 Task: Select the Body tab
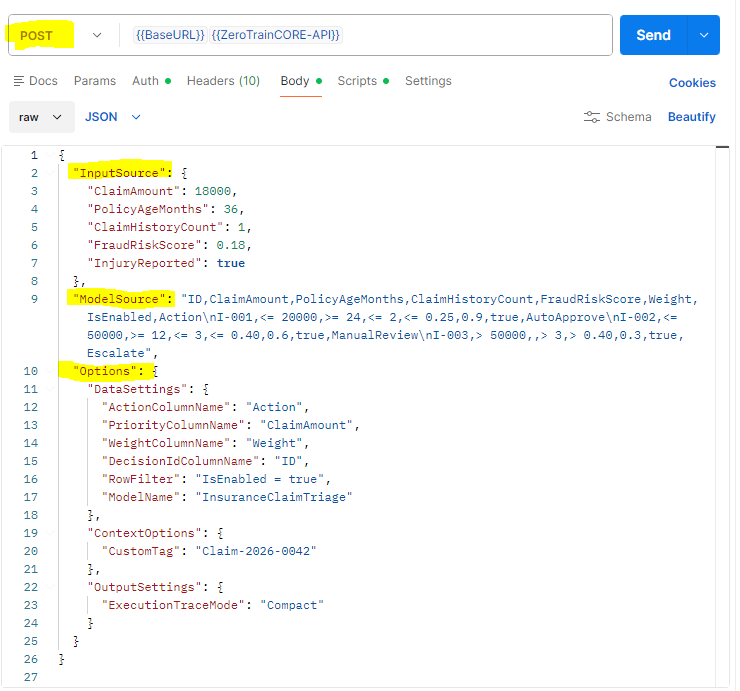click(x=295, y=81)
